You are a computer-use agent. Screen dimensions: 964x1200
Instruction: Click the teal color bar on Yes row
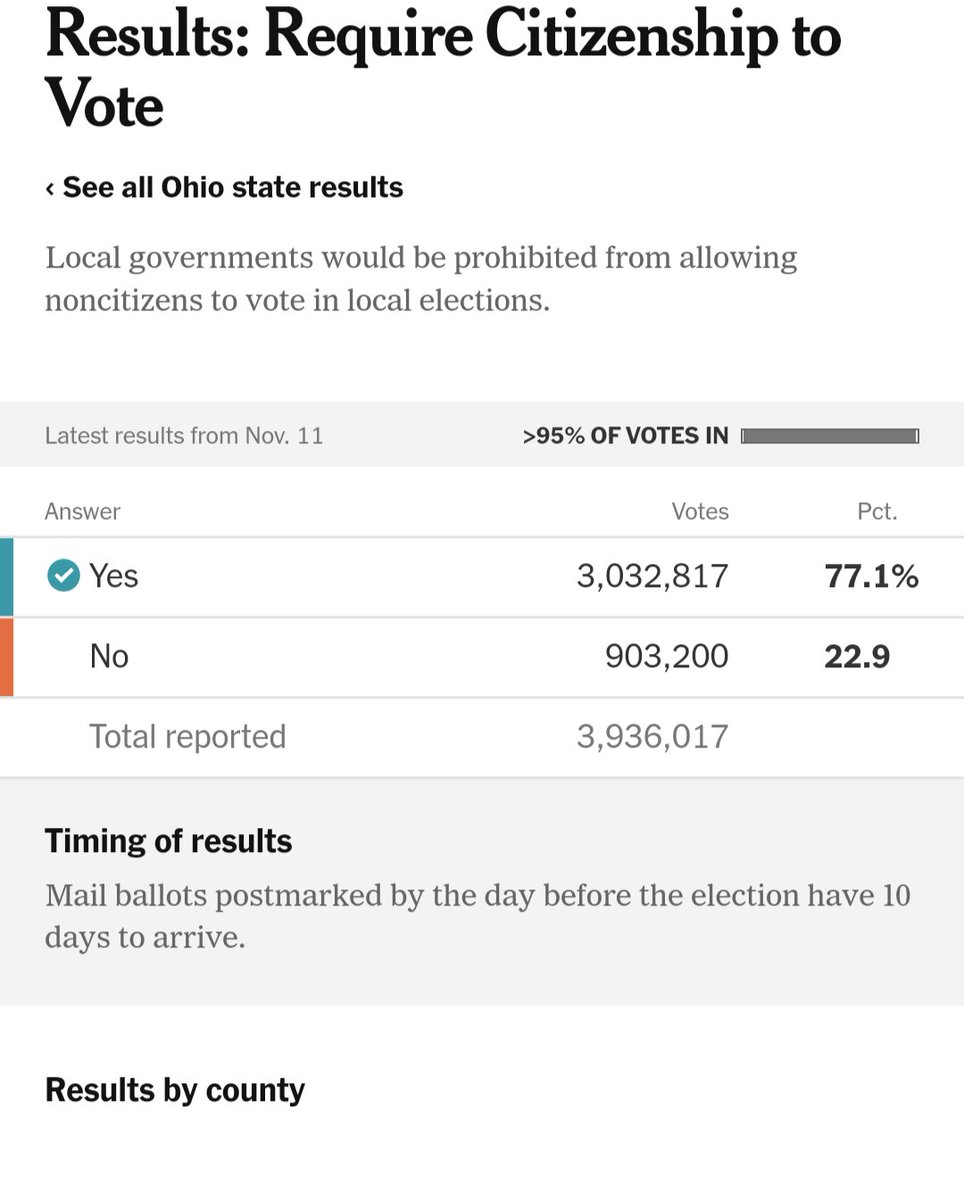(x=6, y=576)
